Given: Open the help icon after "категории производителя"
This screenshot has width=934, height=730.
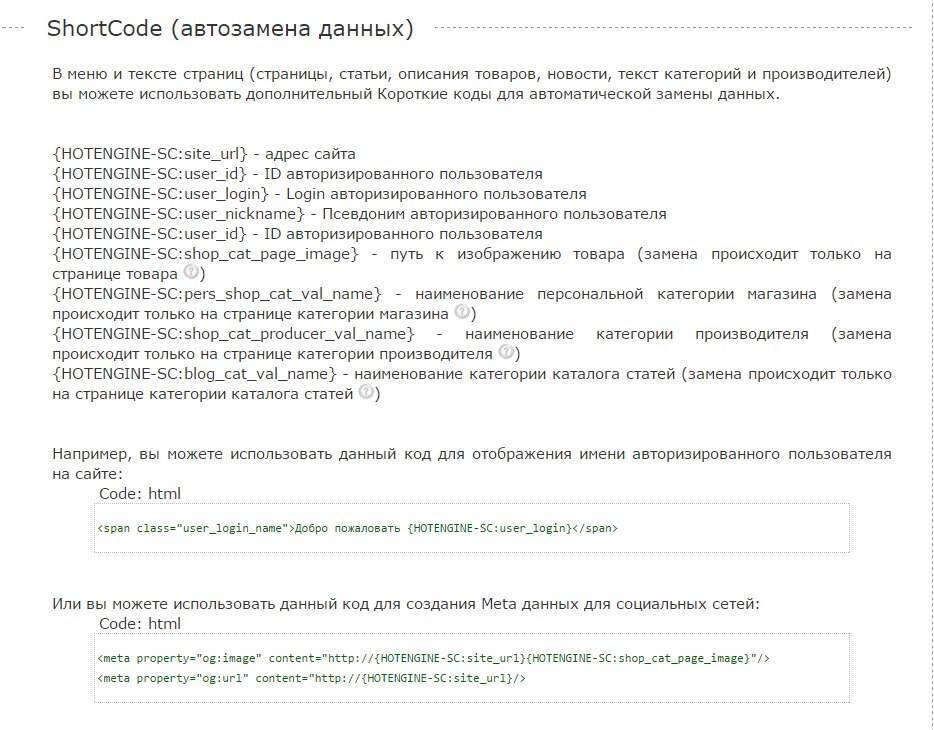Looking at the screenshot, I should pyautogui.click(x=506, y=352).
